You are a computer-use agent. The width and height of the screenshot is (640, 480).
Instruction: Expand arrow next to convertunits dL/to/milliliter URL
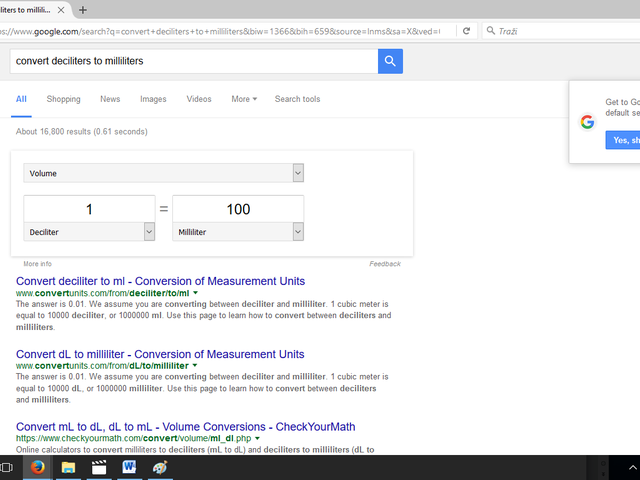click(x=195, y=365)
